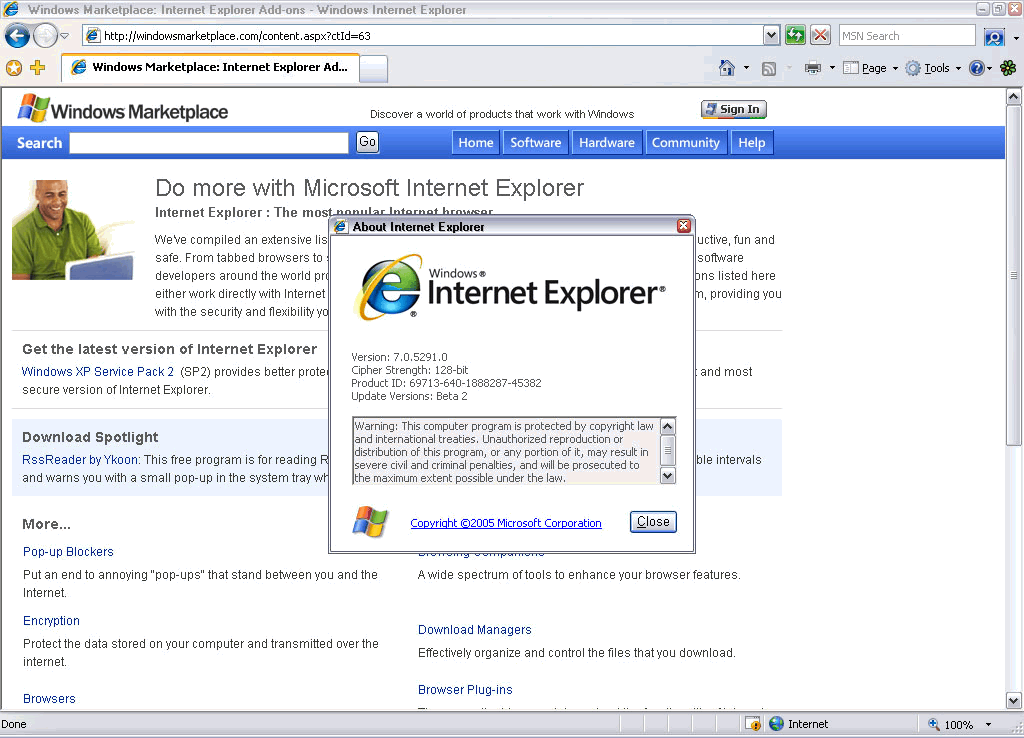Click warning text box scroll up arrow

(667, 427)
